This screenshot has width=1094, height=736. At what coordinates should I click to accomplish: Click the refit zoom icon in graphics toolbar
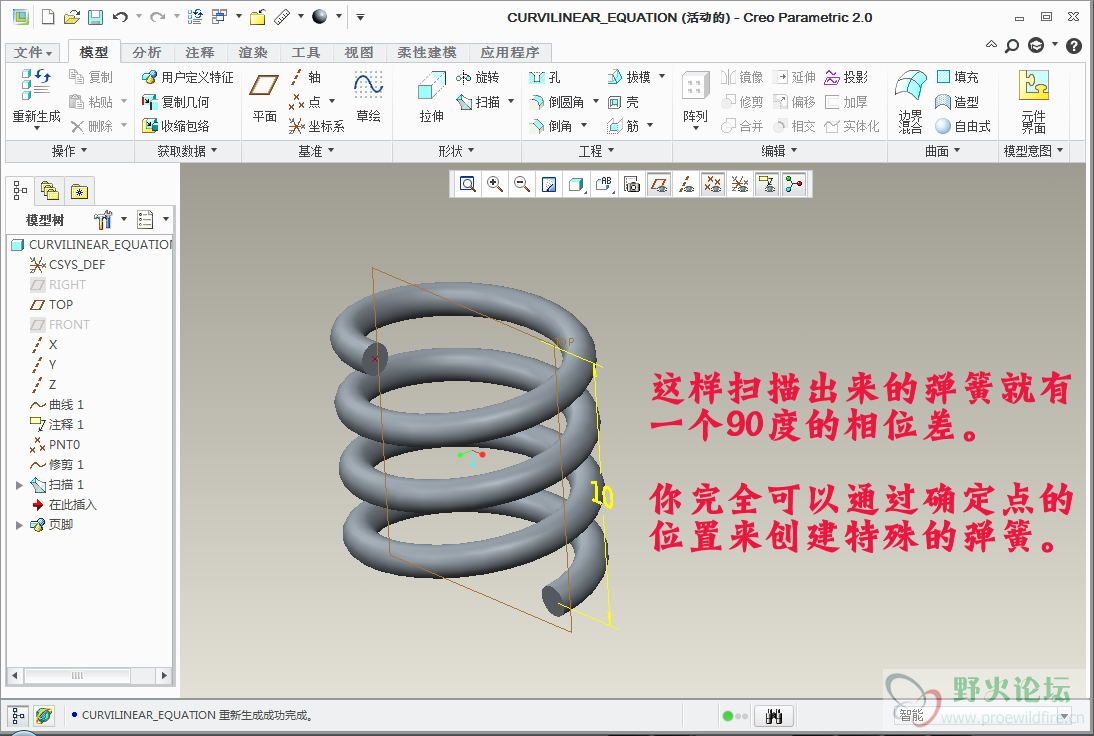point(468,184)
